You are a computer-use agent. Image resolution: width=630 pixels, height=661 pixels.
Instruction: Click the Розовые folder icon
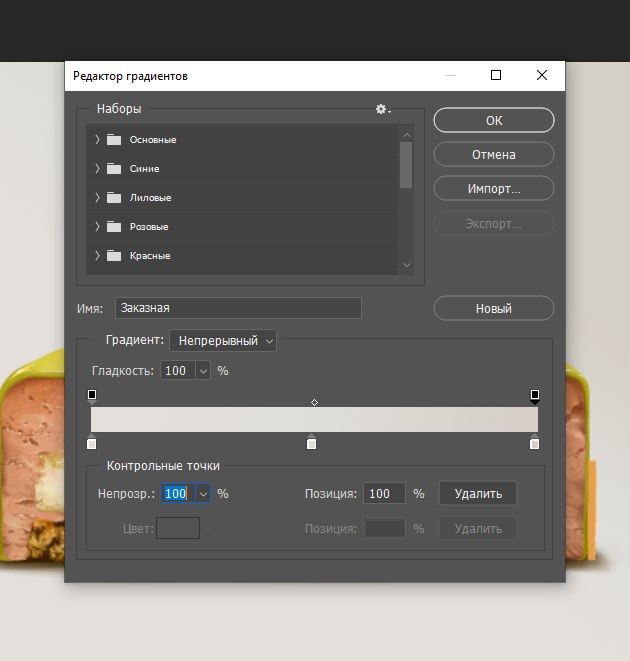pos(114,227)
